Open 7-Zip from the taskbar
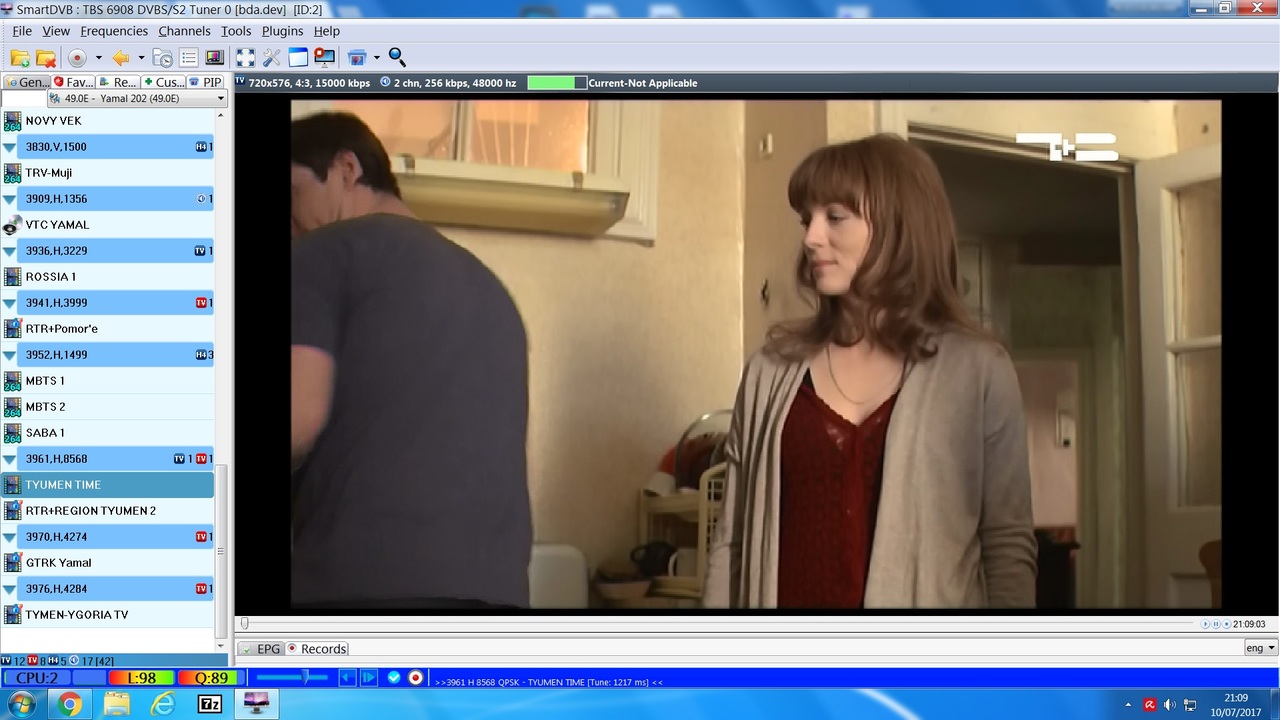Image resolution: width=1280 pixels, height=720 pixels. 210,704
